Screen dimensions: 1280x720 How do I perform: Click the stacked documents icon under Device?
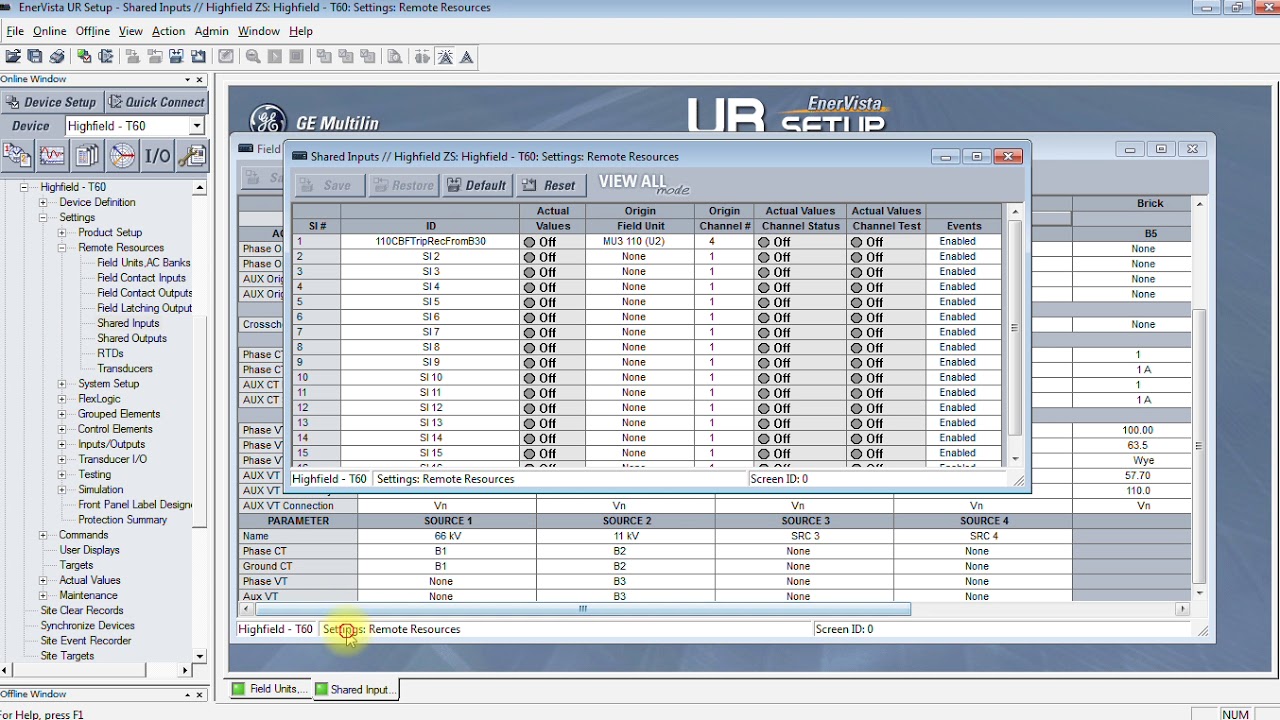tap(87, 155)
